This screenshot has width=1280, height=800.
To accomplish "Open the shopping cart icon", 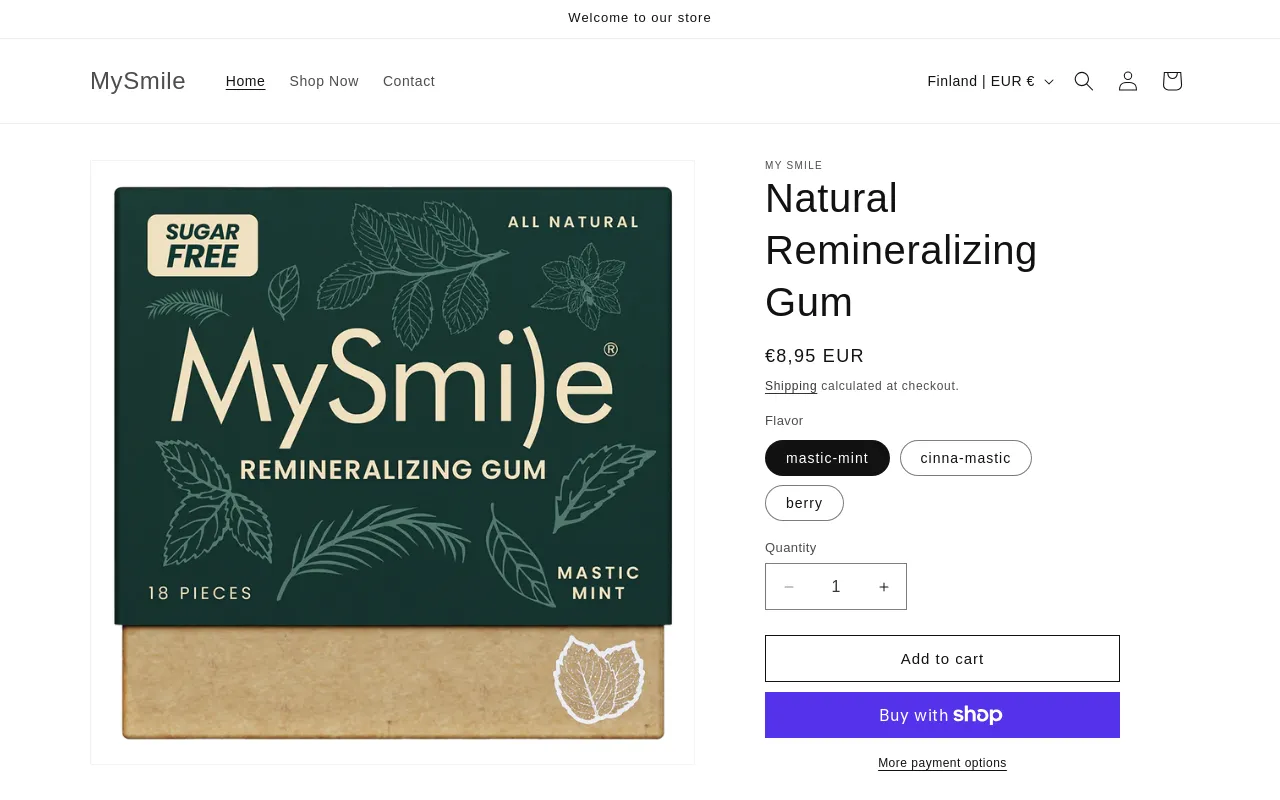I will pyautogui.click(x=1172, y=81).
